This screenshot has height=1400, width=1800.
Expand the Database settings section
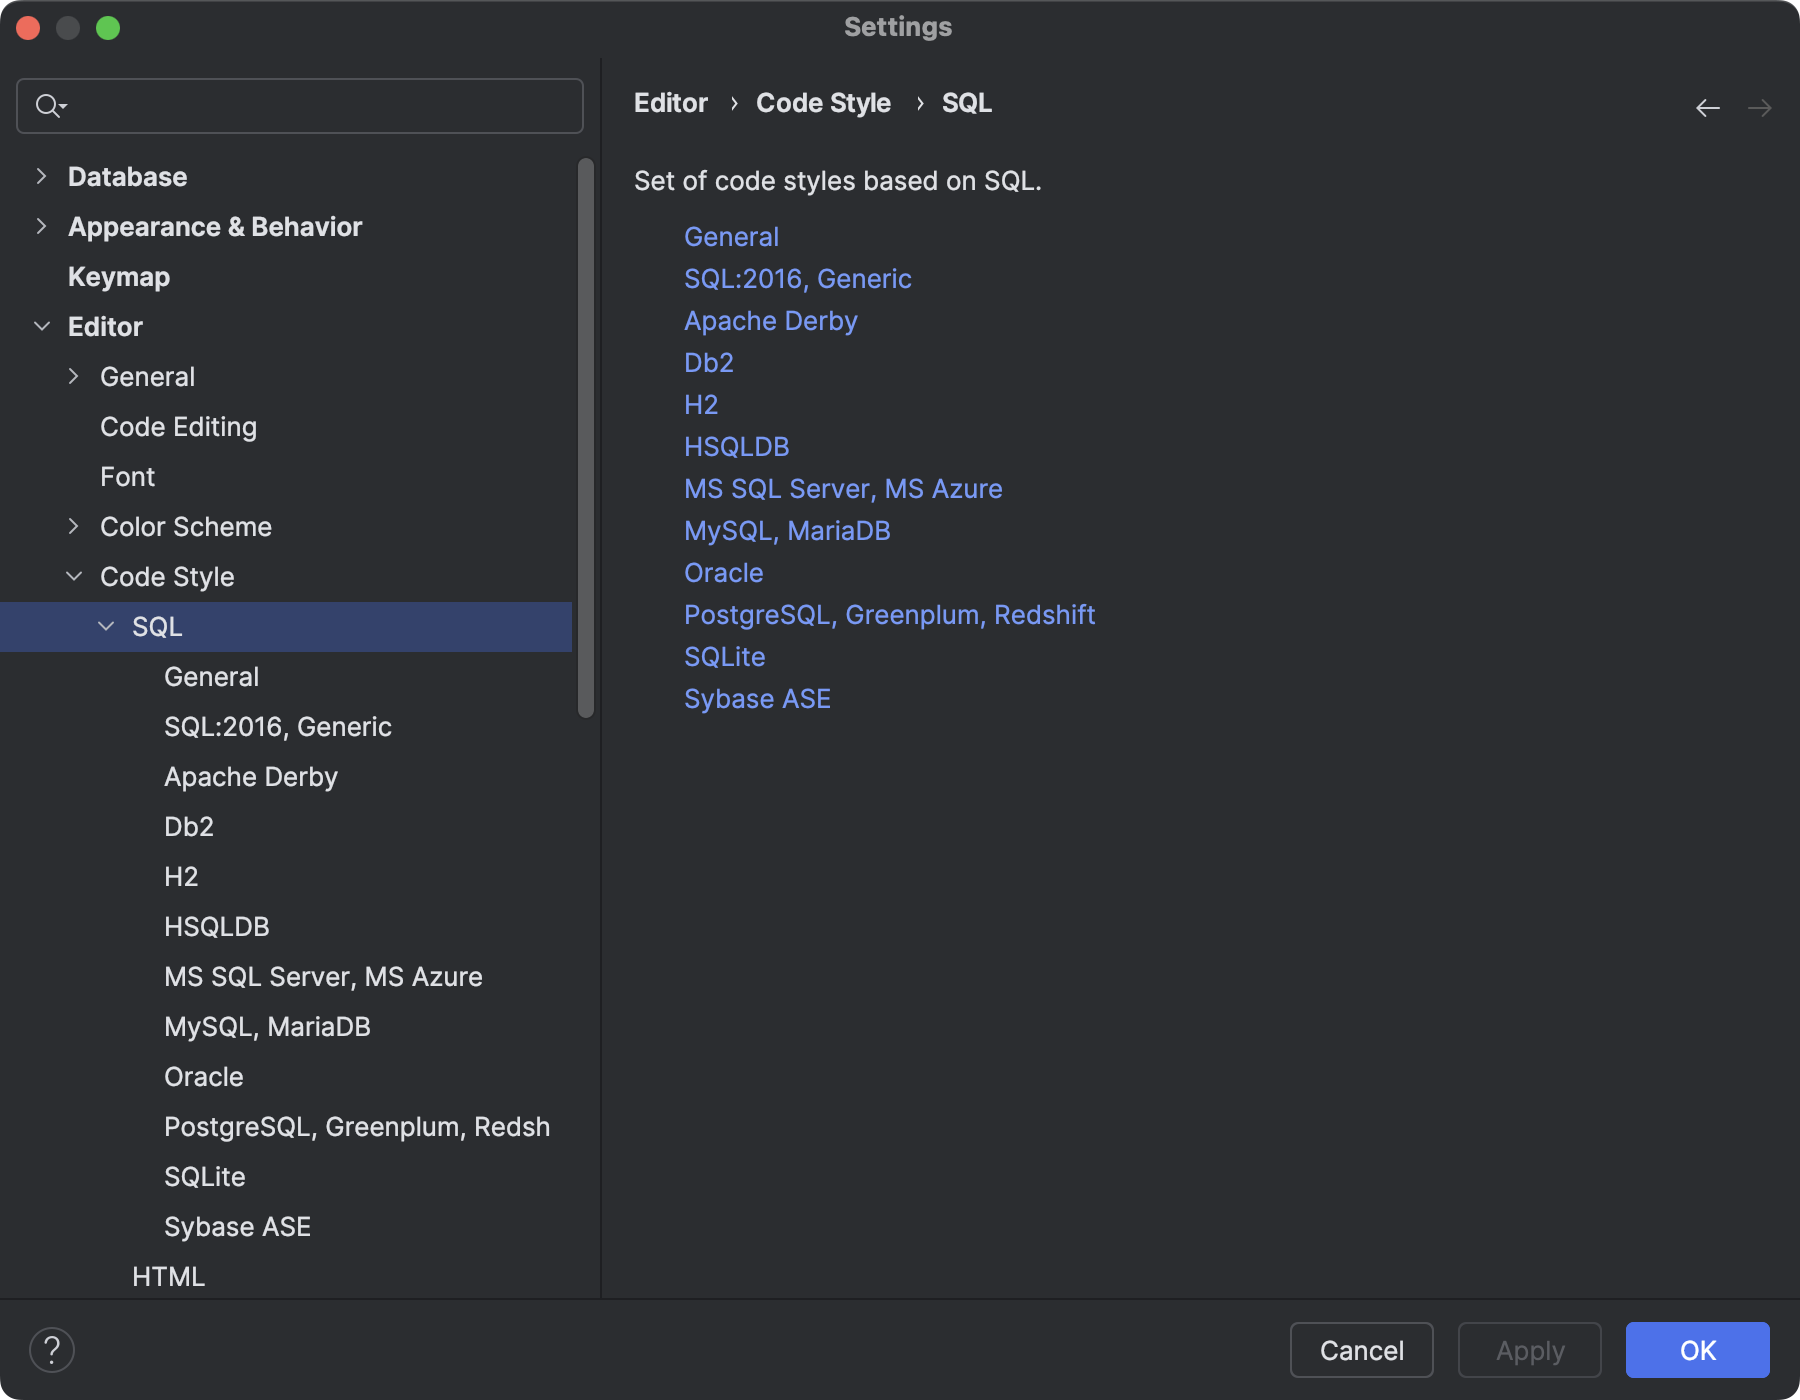(41, 177)
